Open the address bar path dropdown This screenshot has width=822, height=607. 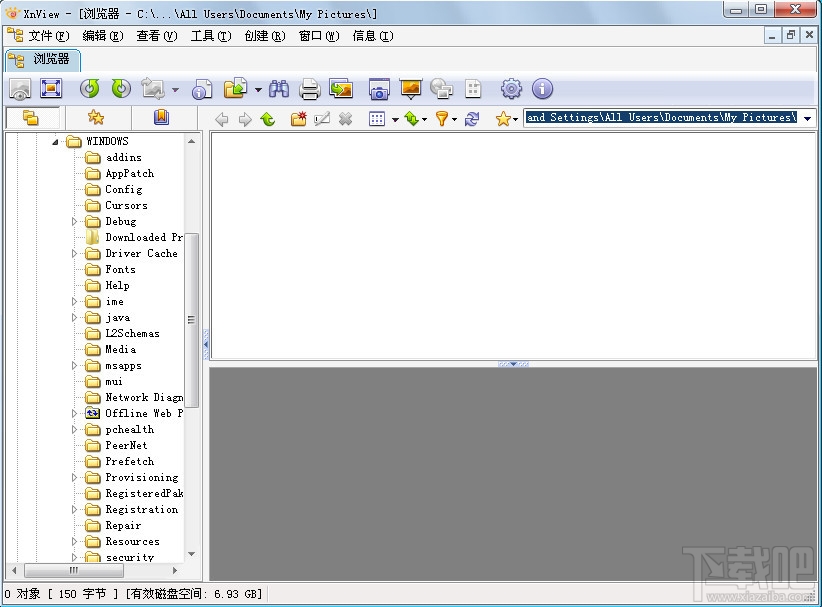808,117
